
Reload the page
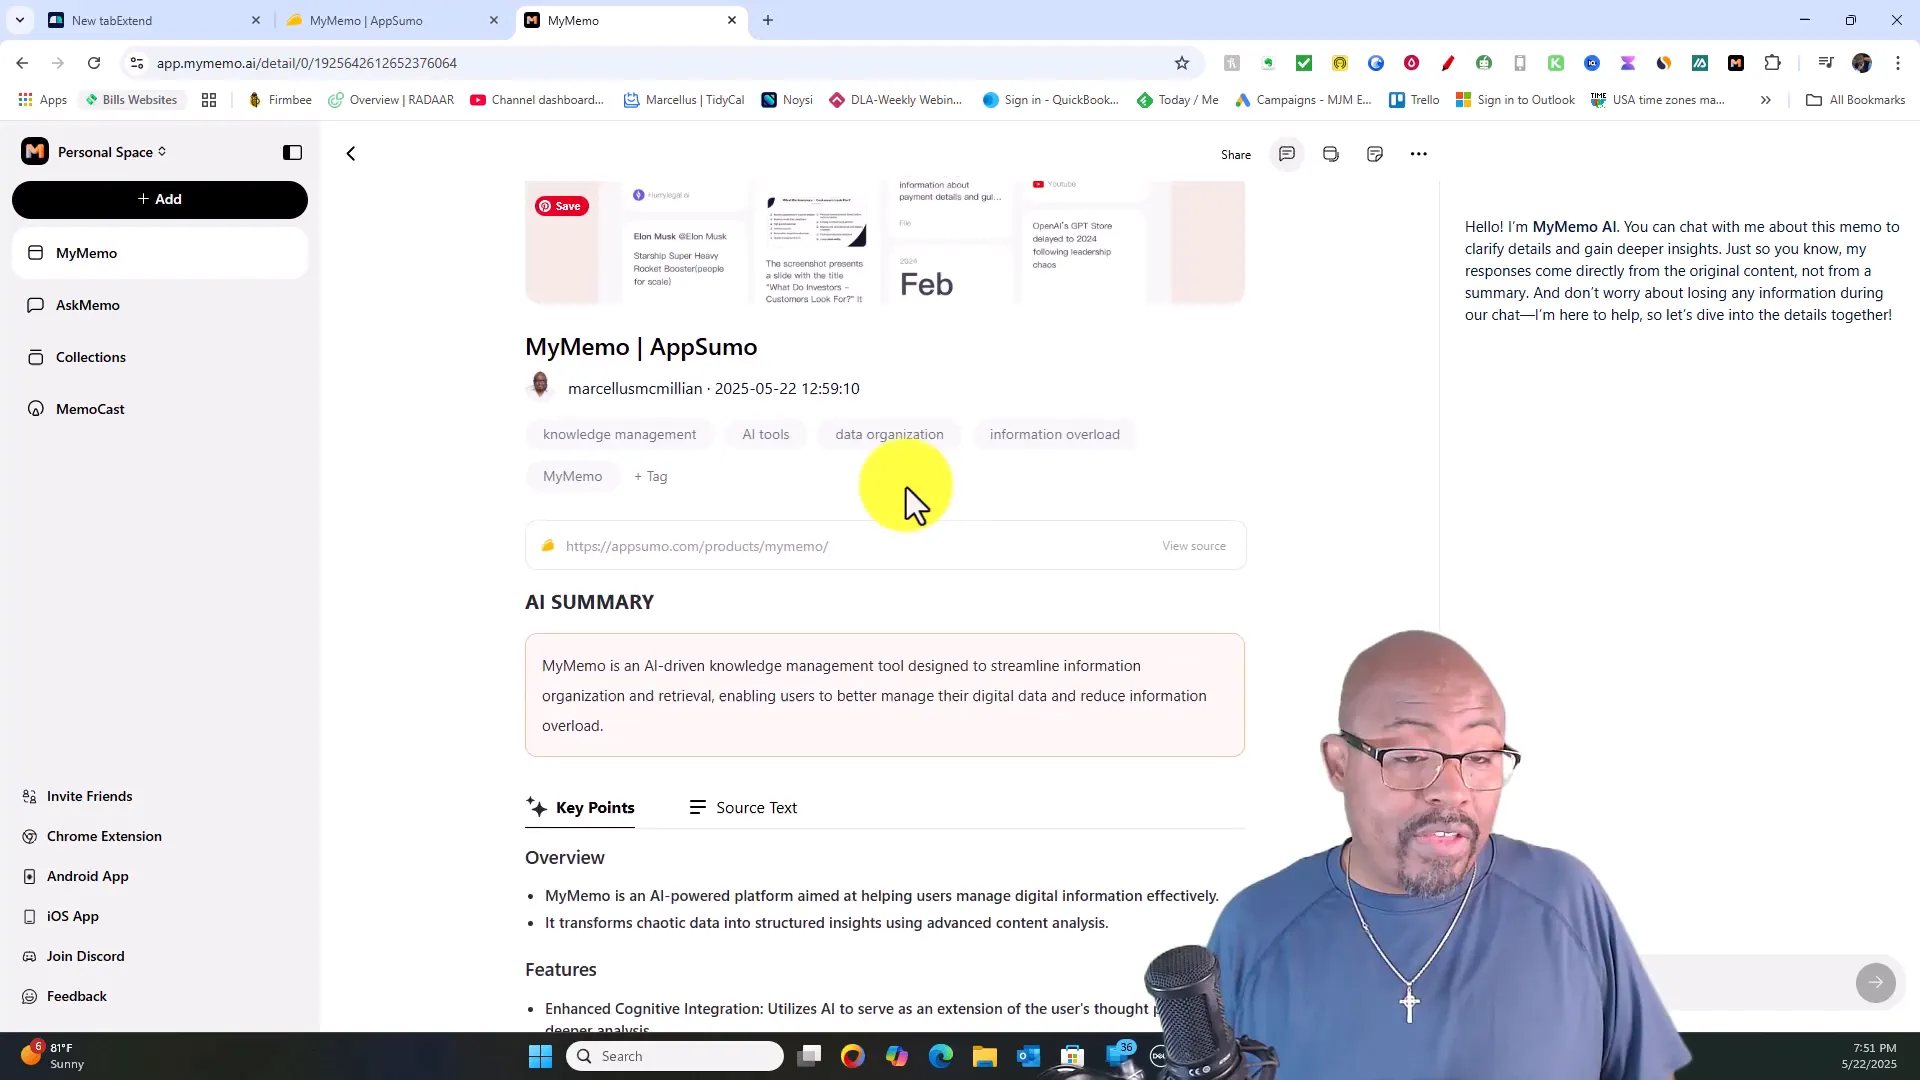tap(94, 63)
